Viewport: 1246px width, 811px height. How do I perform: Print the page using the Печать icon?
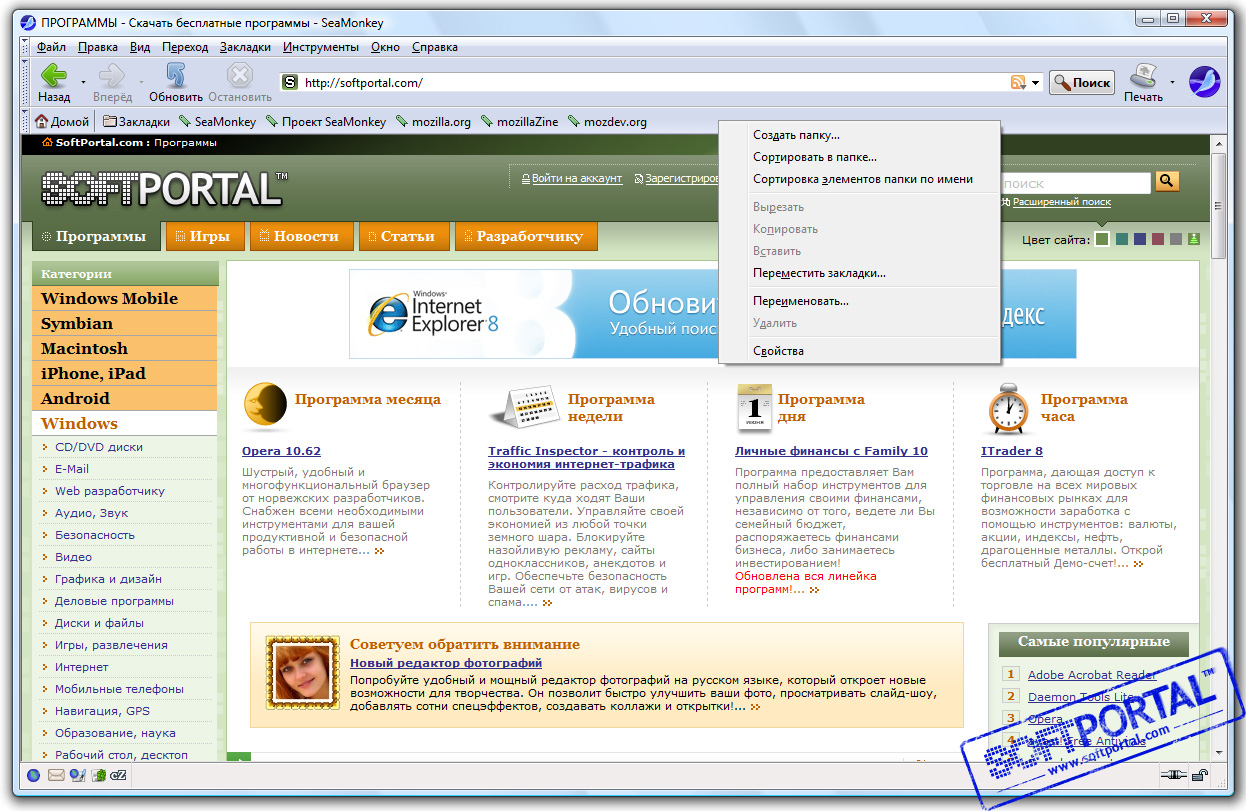[1143, 82]
